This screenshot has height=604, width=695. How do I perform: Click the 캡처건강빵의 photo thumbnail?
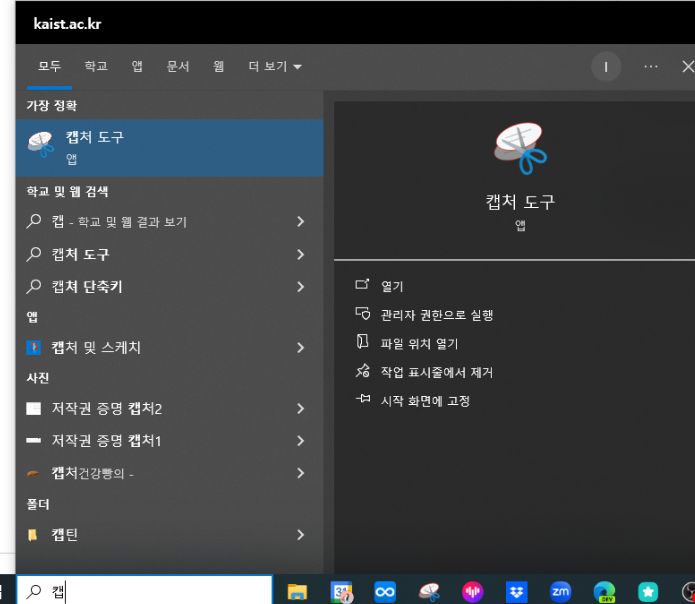pos(33,473)
